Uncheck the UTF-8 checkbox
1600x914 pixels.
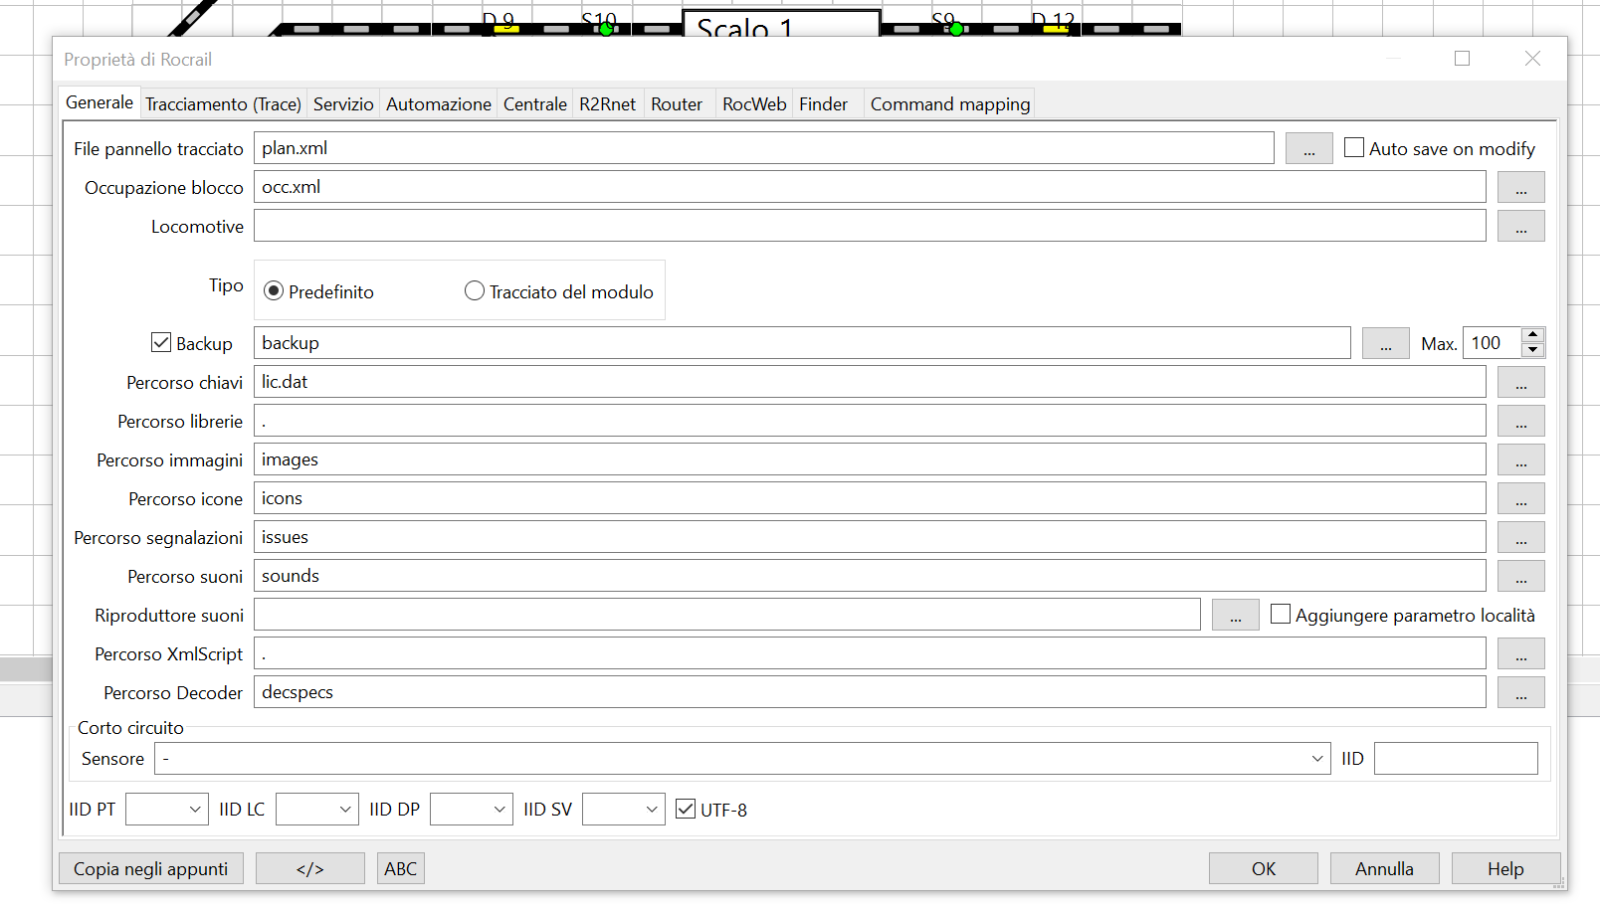pyautogui.click(x=685, y=809)
